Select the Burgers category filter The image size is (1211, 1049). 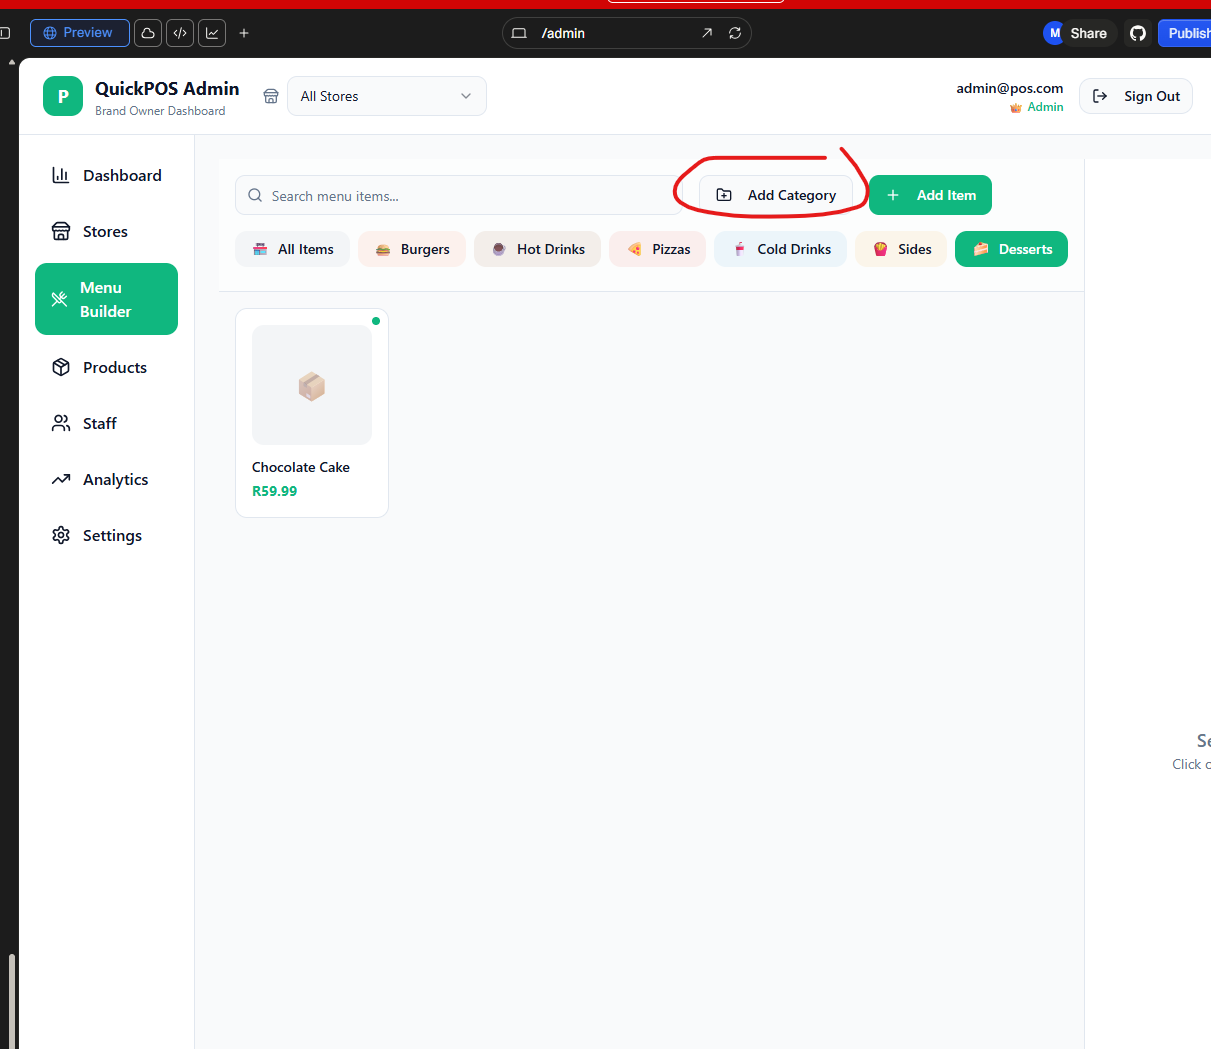pos(412,249)
